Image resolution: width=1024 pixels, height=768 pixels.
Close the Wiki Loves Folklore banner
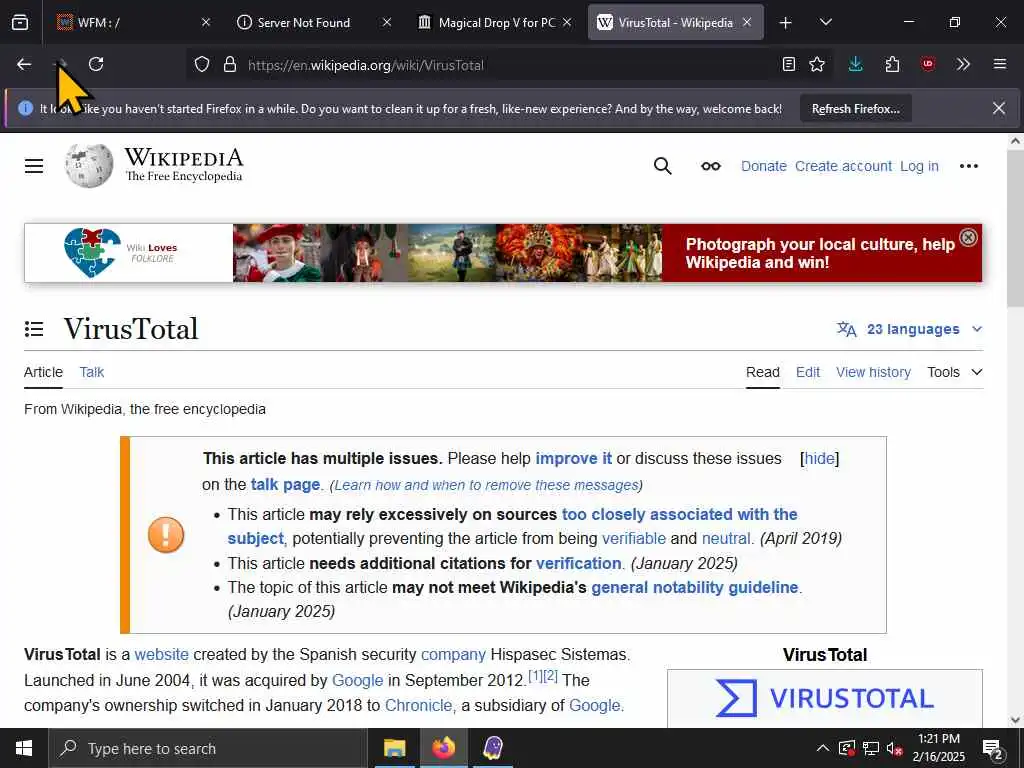point(968,237)
